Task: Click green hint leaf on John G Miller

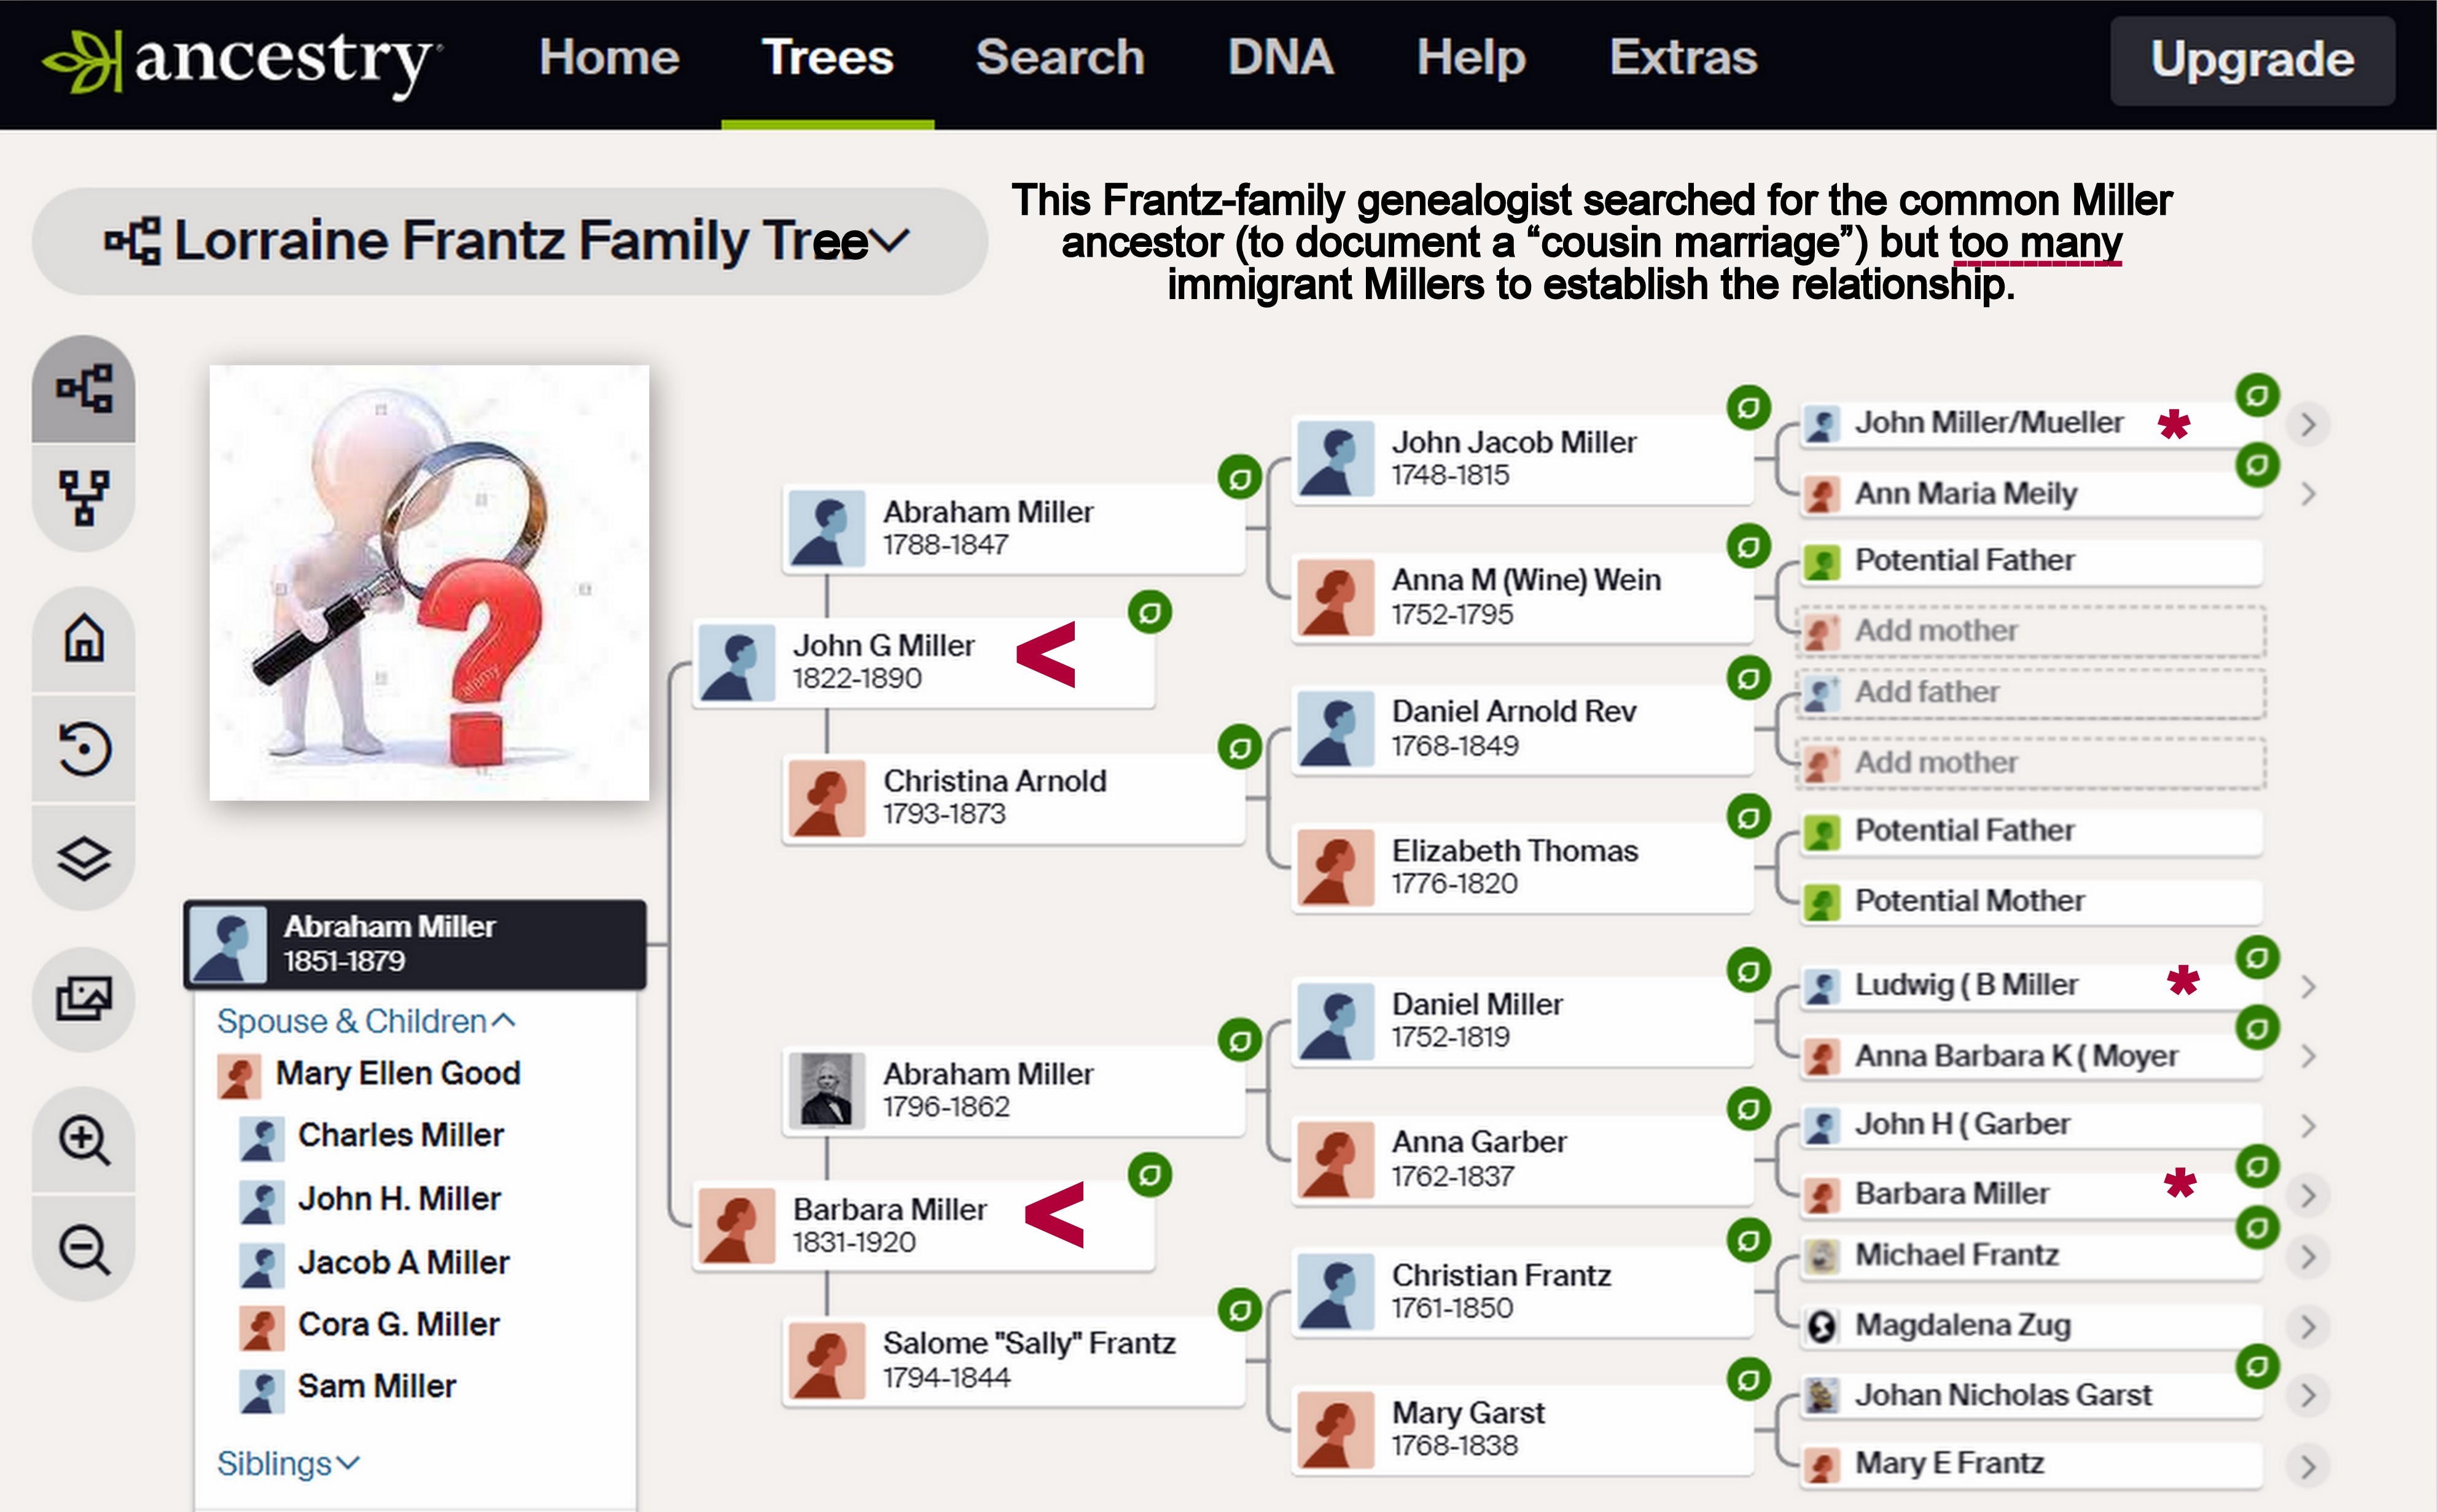Action: tap(1149, 612)
